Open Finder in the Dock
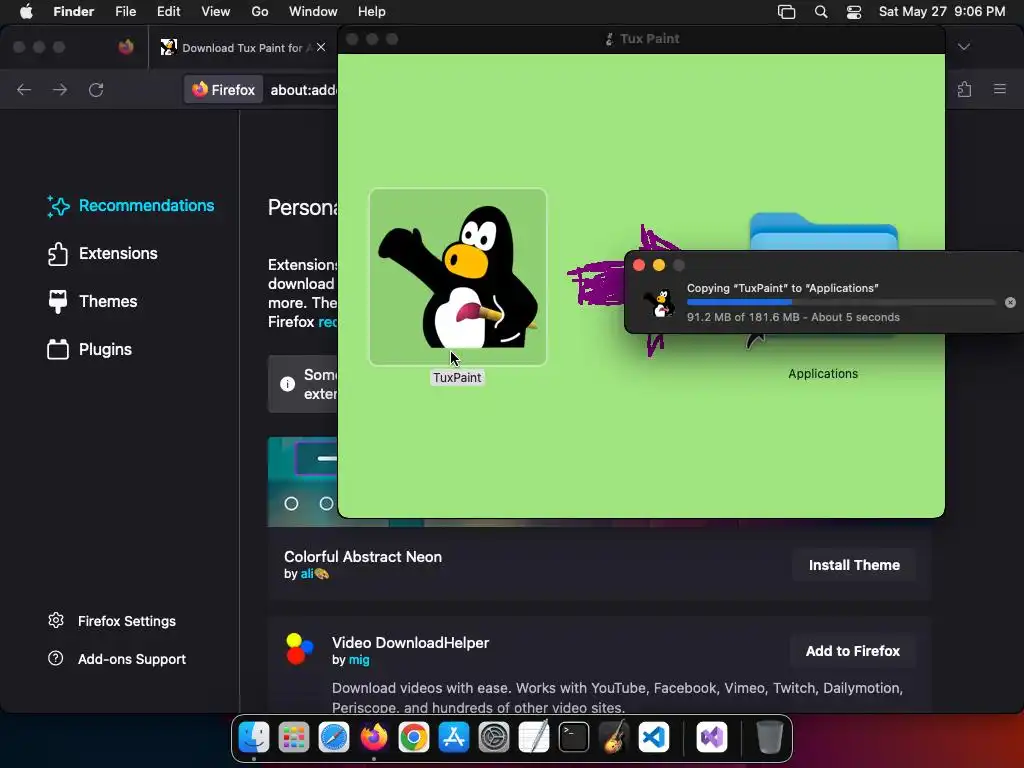Viewport: 1024px width, 768px height. [254, 737]
